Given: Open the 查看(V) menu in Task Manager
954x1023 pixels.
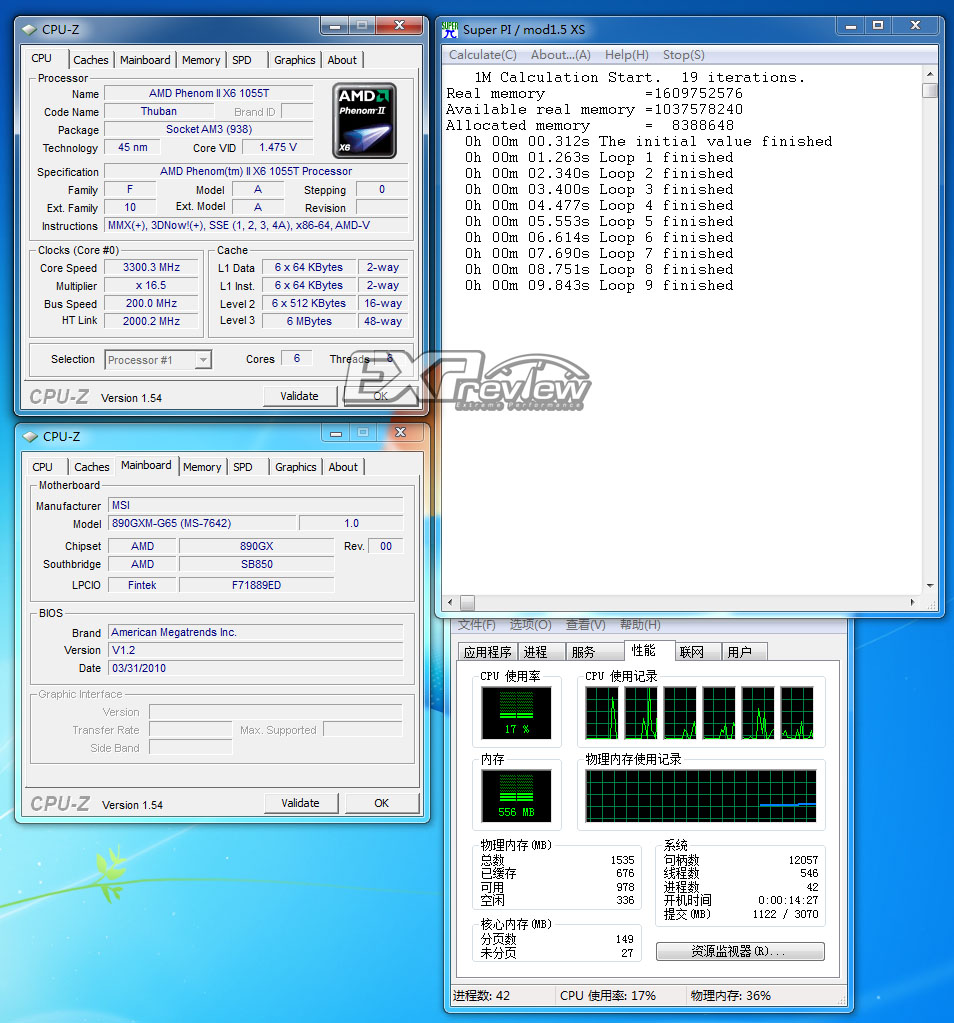Looking at the screenshot, I should [x=585, y=625].
